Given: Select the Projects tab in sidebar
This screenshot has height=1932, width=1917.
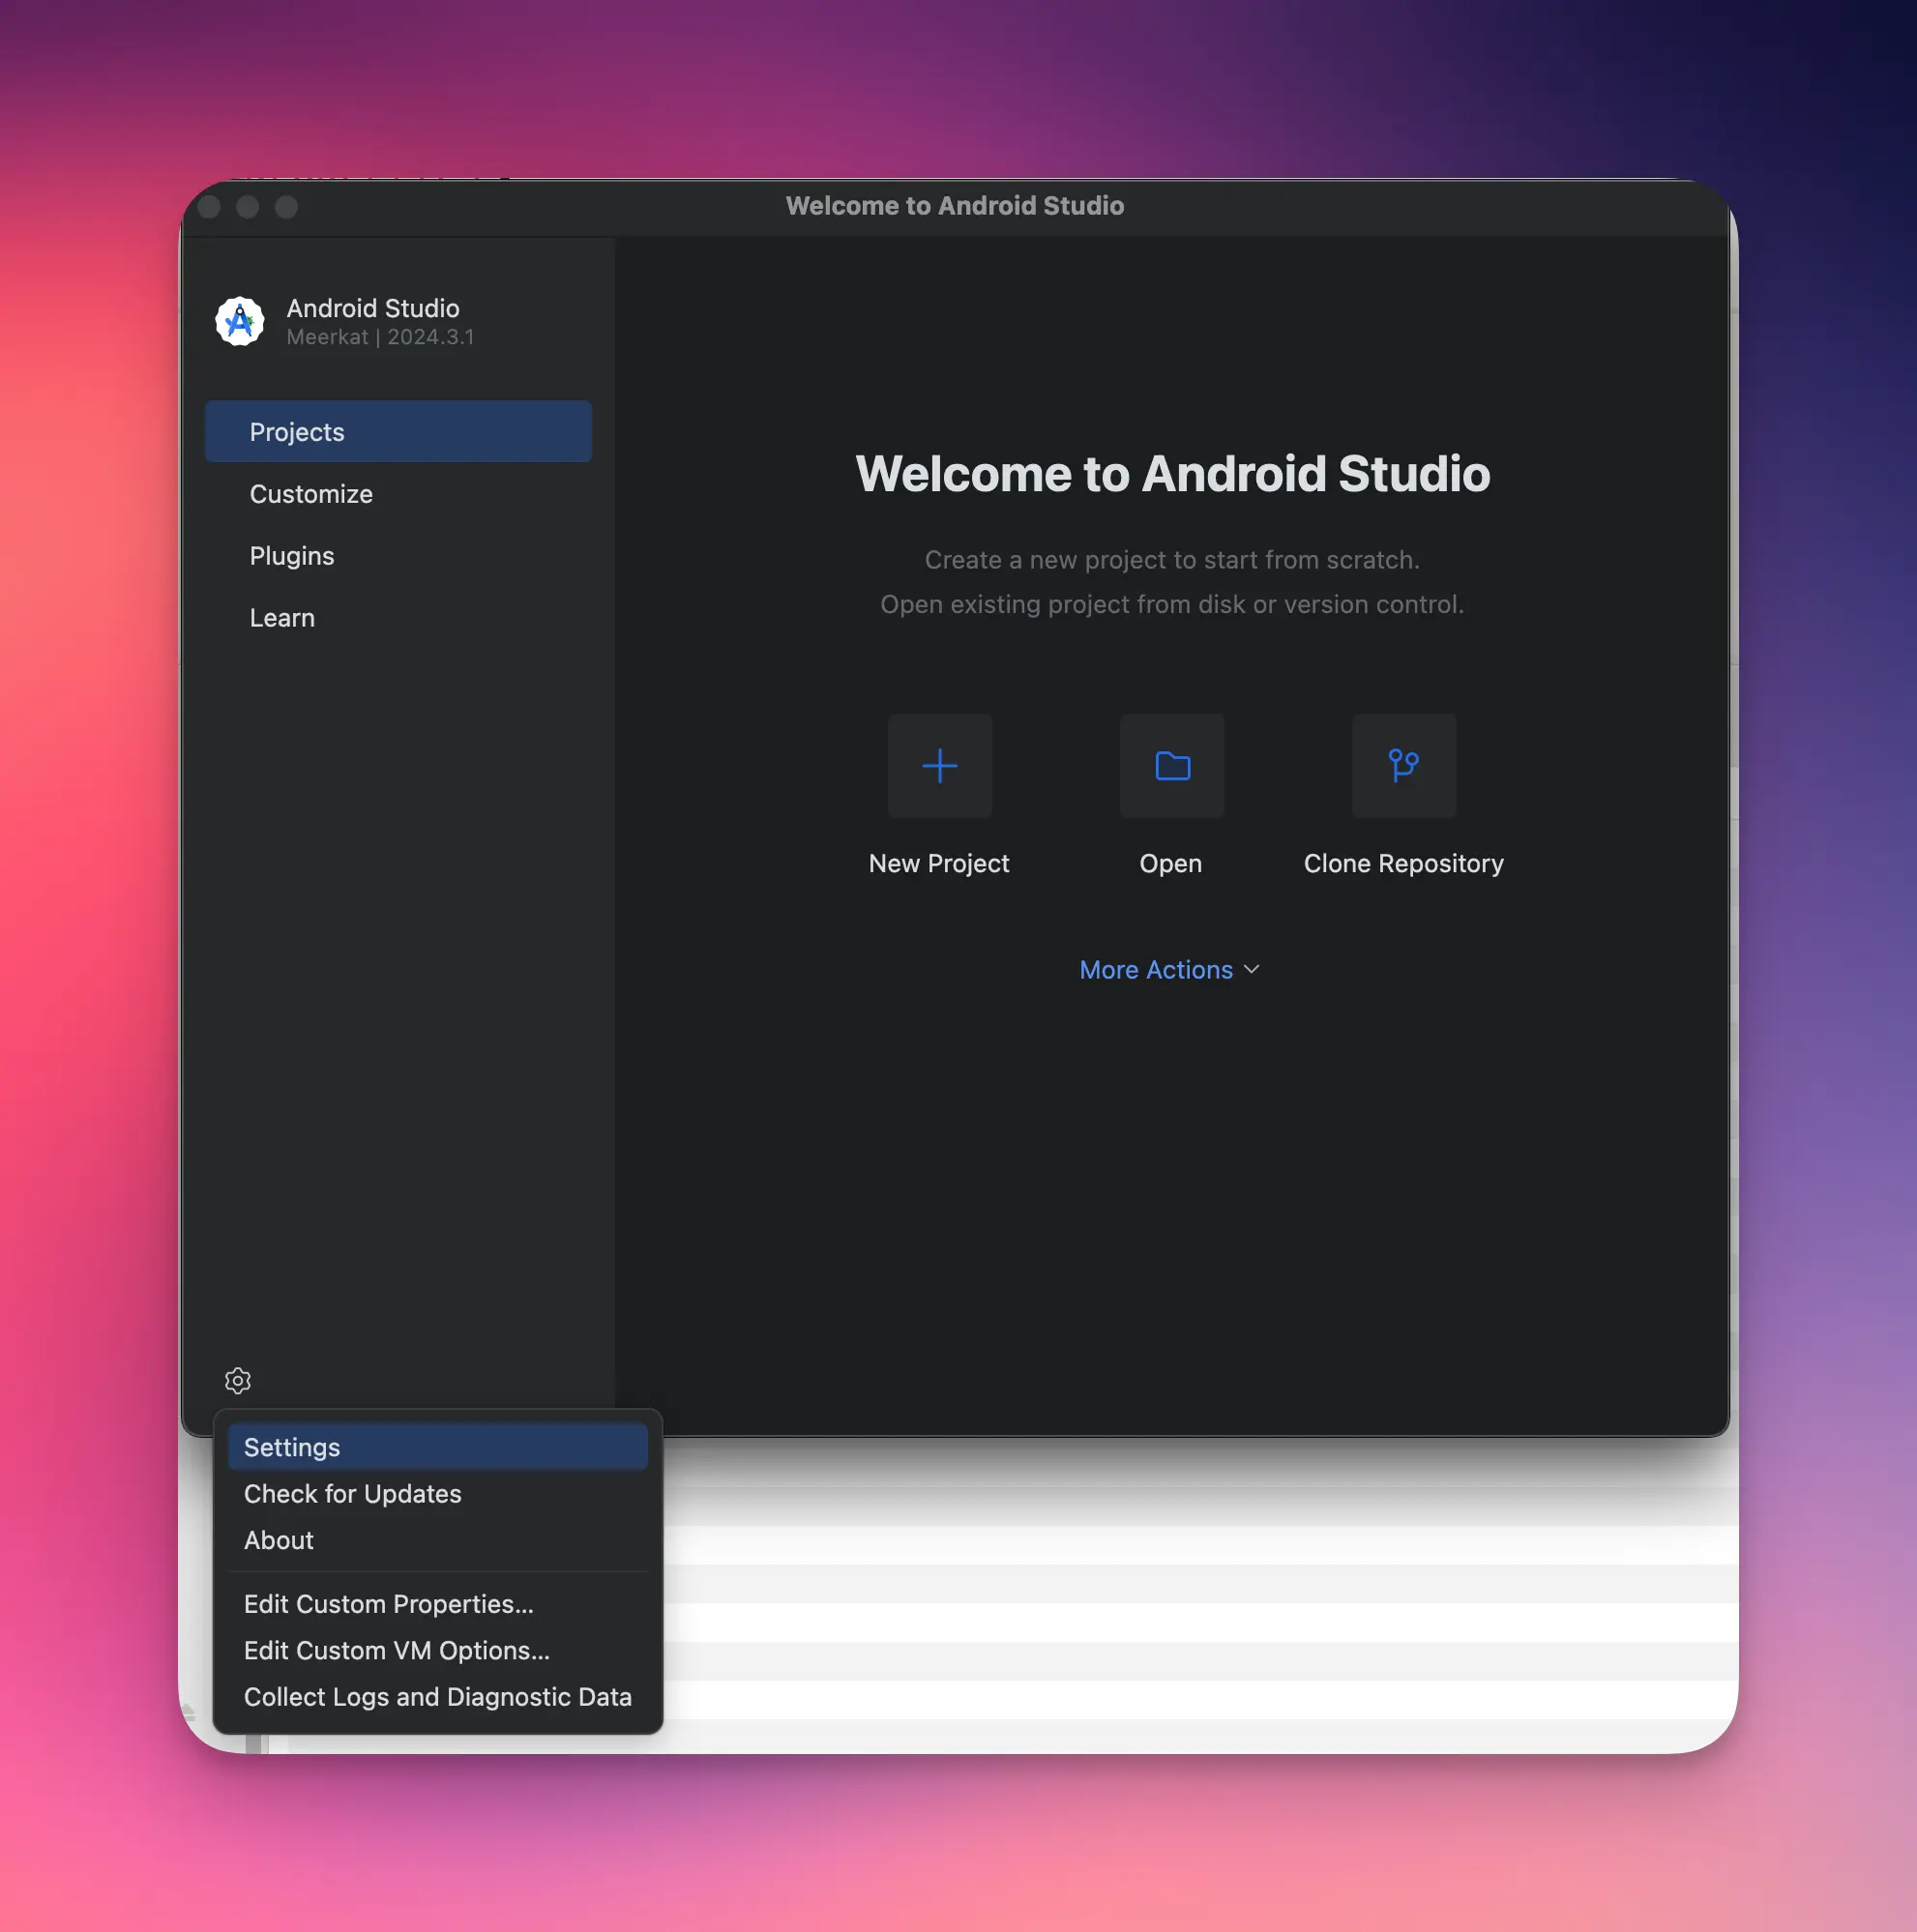Looking at the screenshot, I should (398, 432).
